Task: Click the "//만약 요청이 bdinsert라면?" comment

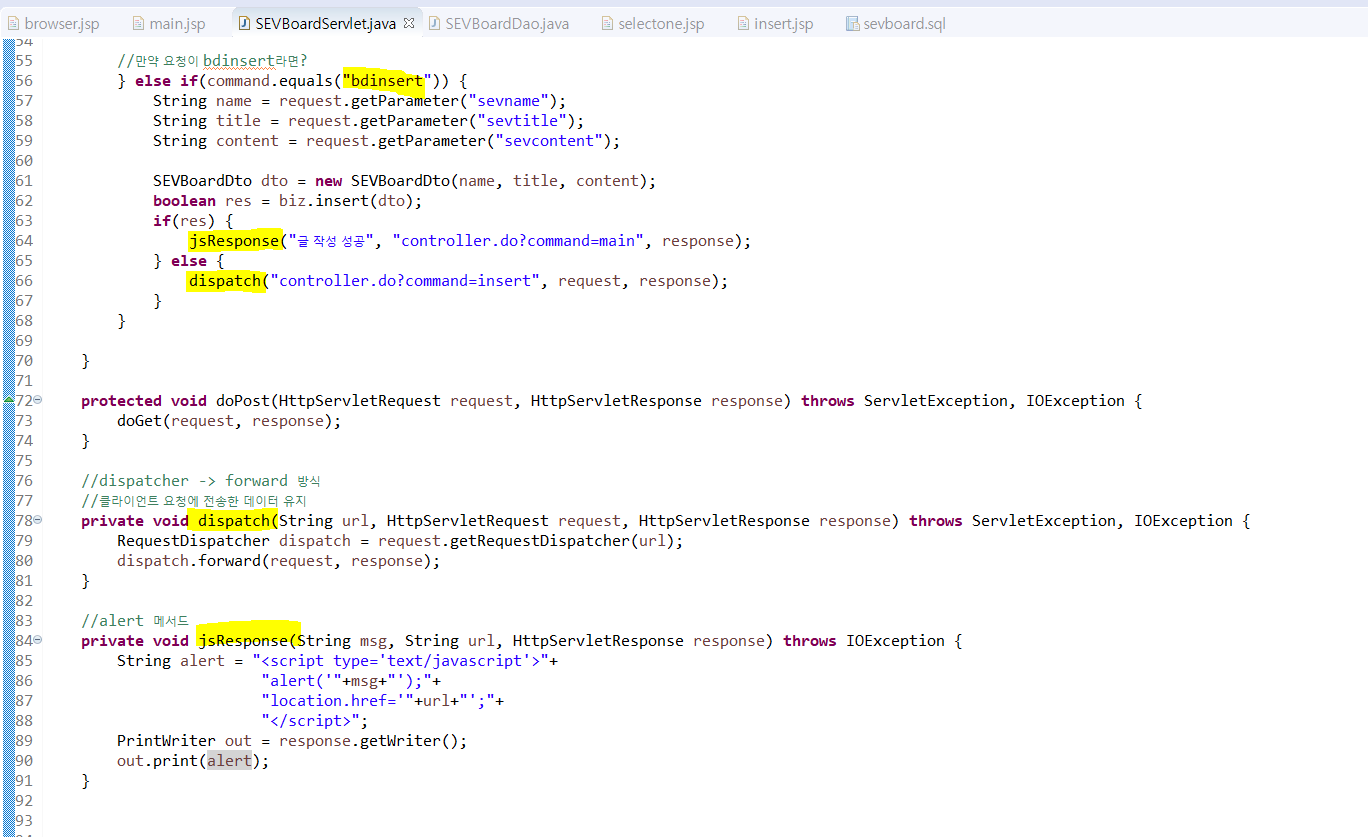Action: (212, 60)
